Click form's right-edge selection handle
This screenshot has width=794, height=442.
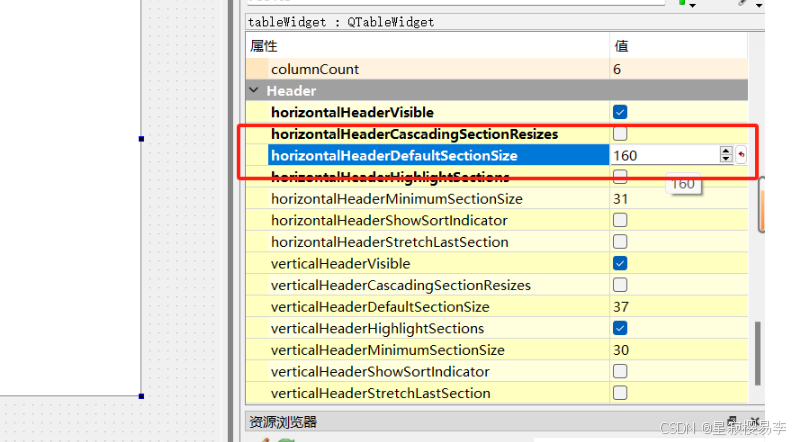141,139
